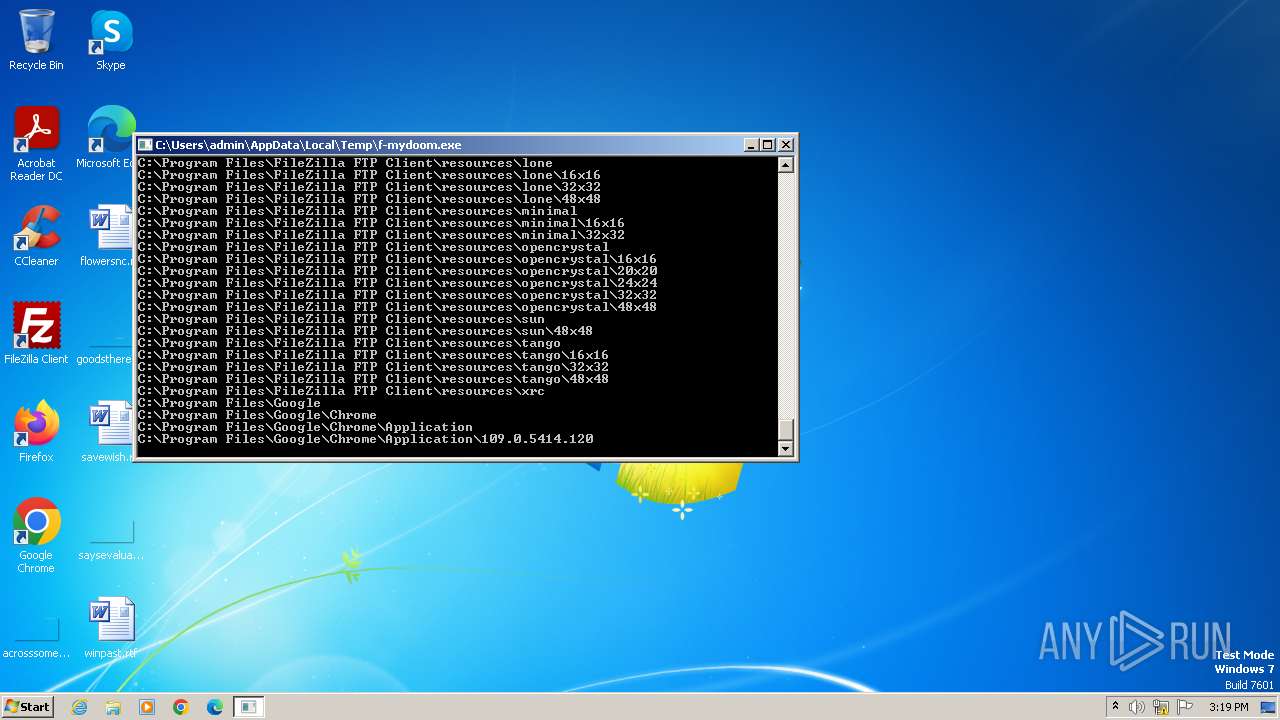Screen dimensions: 1280x720
Task: Minimize the f-mydoom.exe console window
Action: coord(751,145)
